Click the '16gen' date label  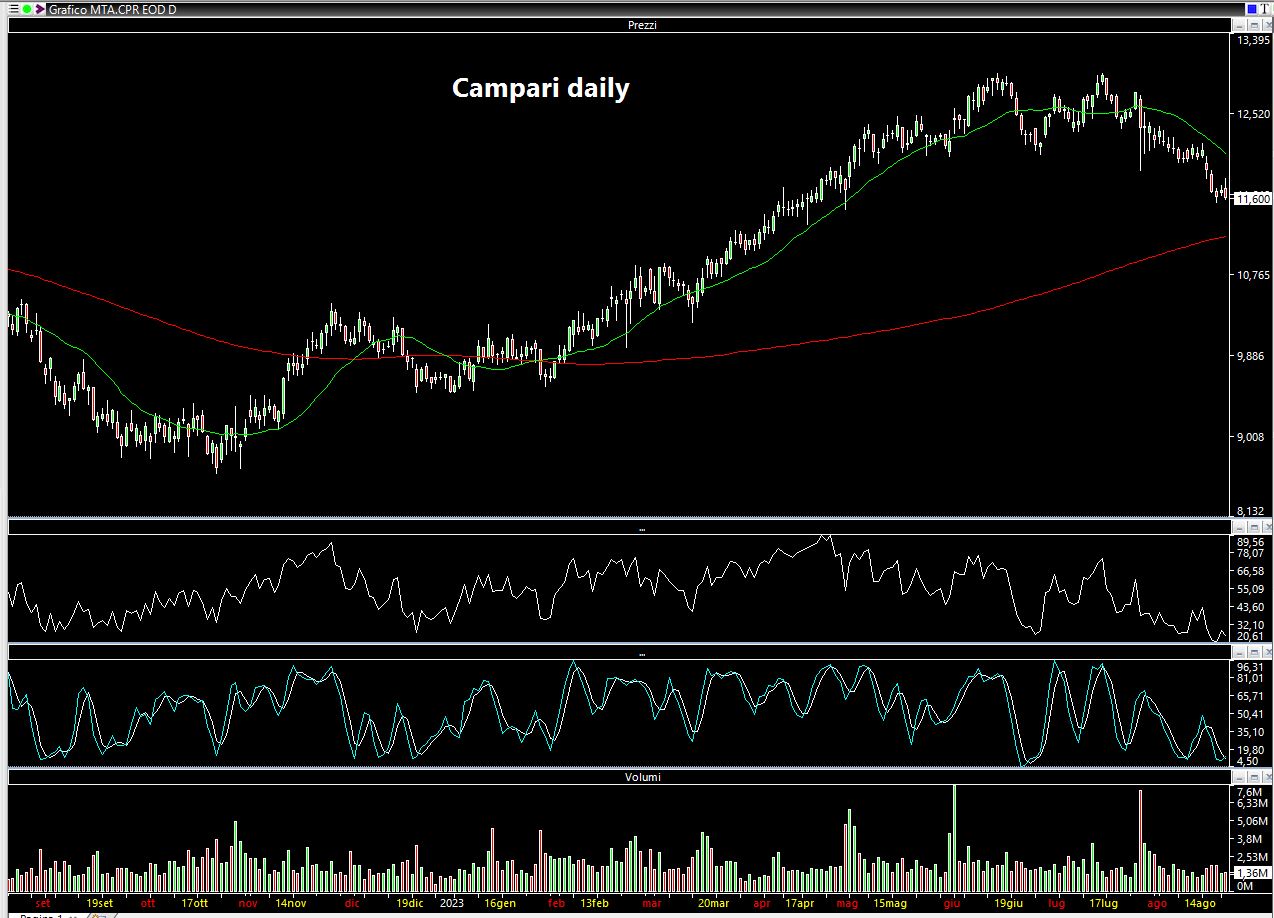tap(500, 902)
